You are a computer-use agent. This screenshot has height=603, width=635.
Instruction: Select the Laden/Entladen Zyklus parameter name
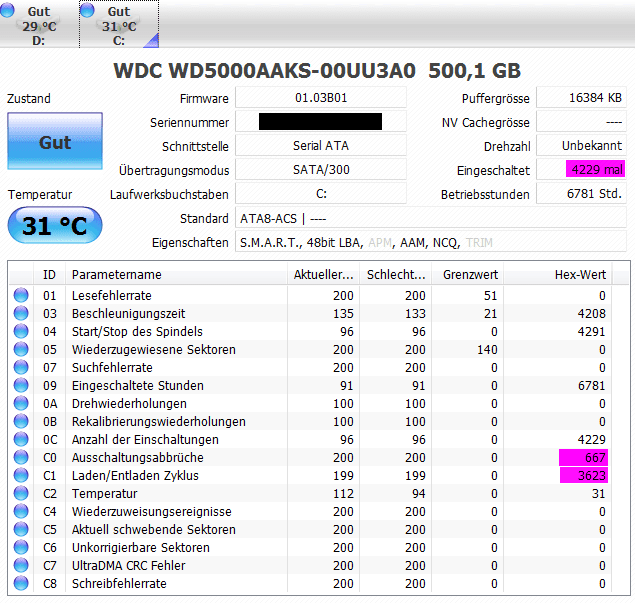pyautogui.click(x=135, y=475)
